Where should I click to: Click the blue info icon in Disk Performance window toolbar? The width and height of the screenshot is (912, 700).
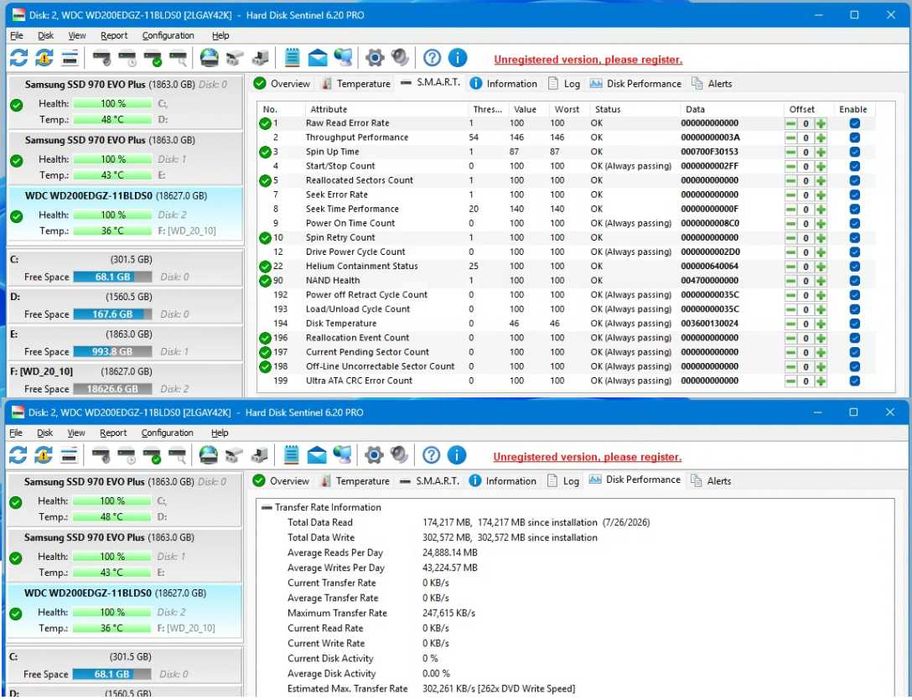[457, 455]
